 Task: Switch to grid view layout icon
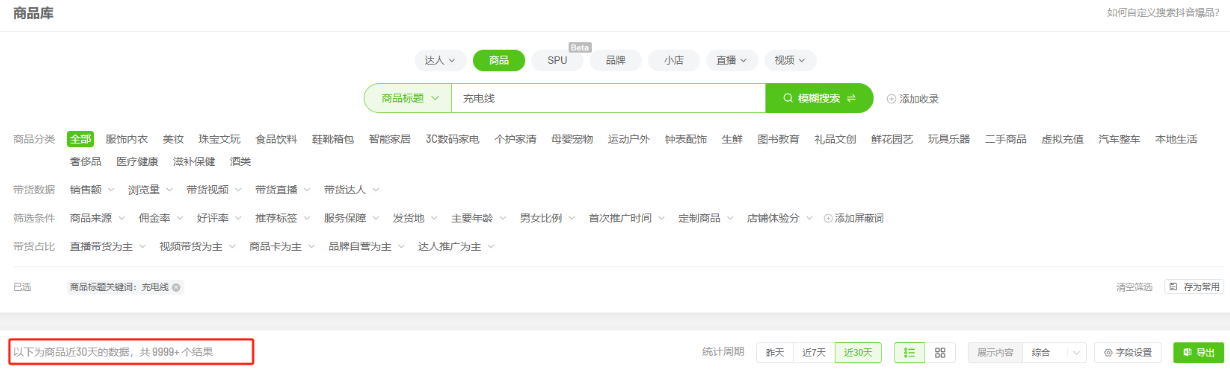939,353
